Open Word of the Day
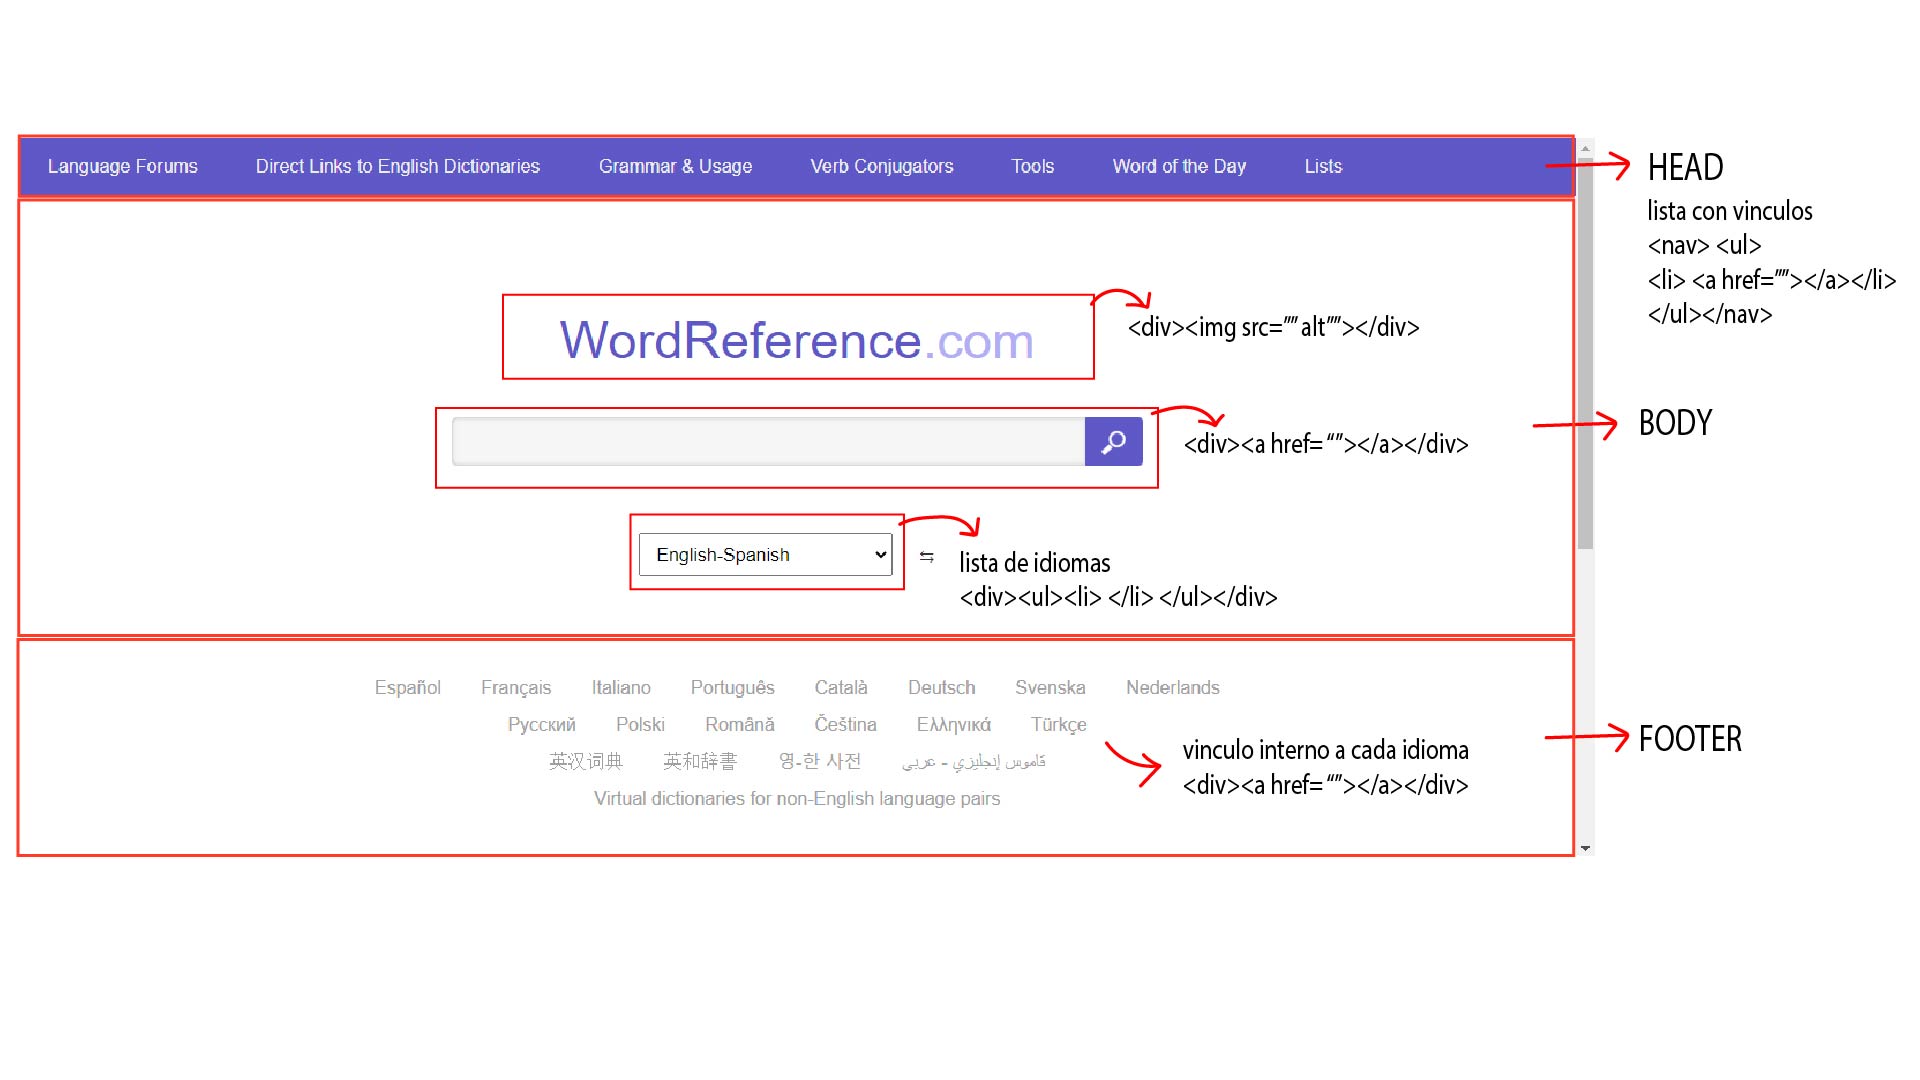This screenshot has height=1080, width=1920. tap(1179, 166)
